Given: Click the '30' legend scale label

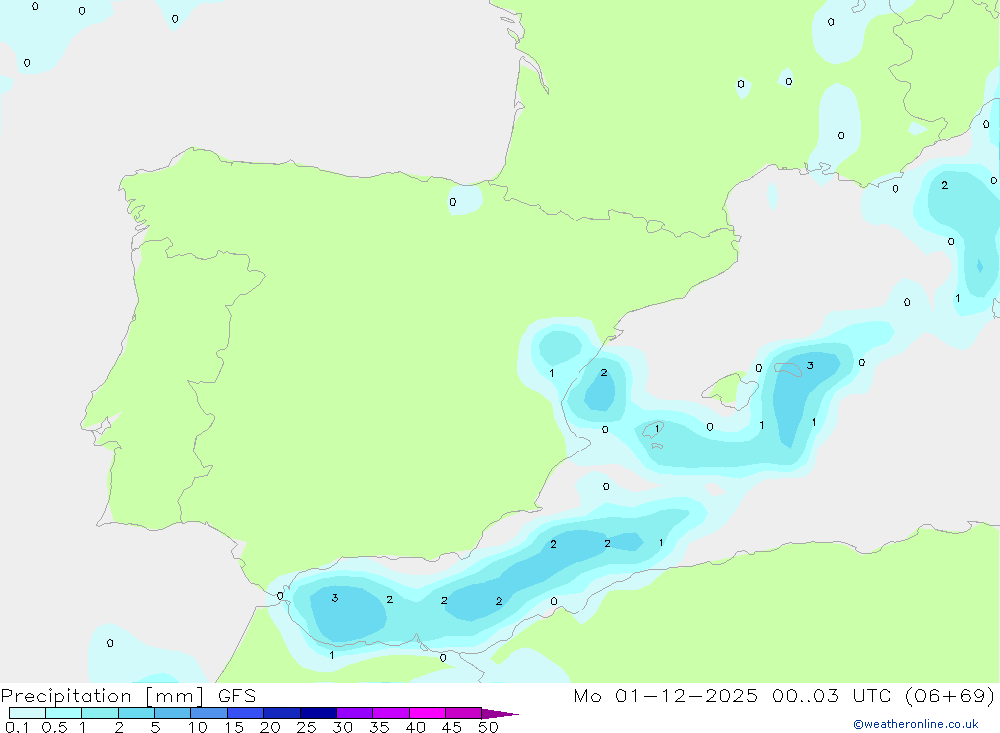Looking at the screenshot, I should tap(342, 727).
